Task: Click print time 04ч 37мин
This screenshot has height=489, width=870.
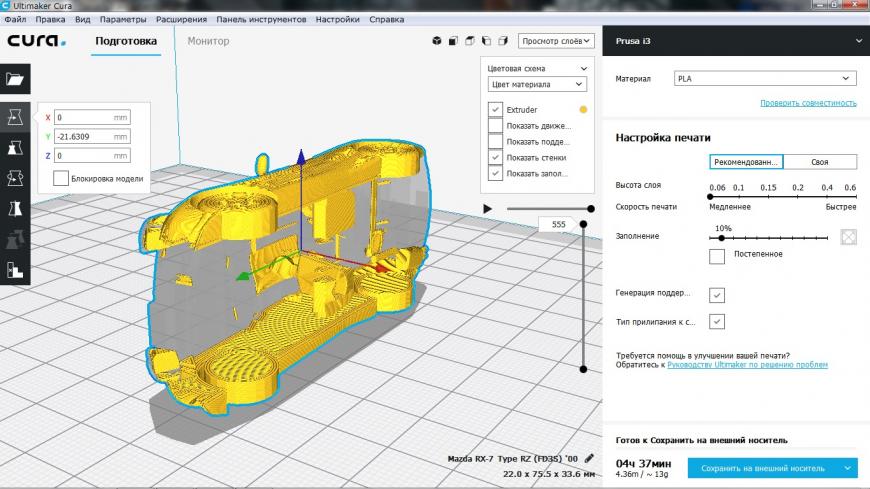Action: (643, 463)
